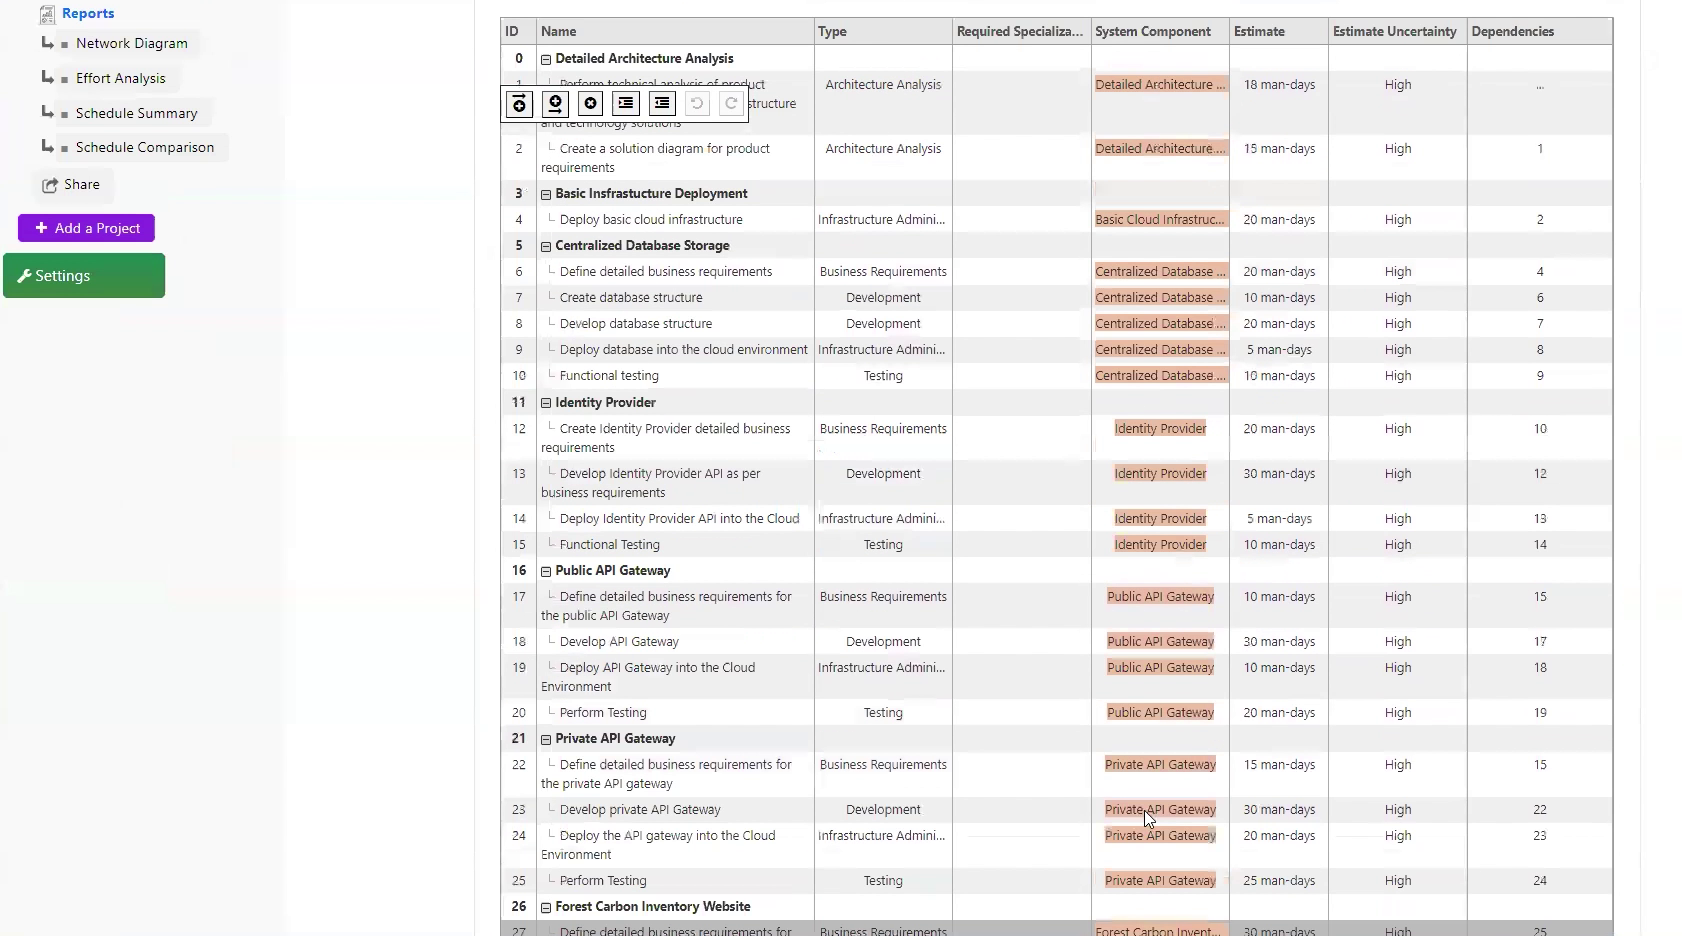The height and width of the screenshot is (936, 1682).
Task: Click the Estimate Uncertainty column header
Action: click(1397, 31)
